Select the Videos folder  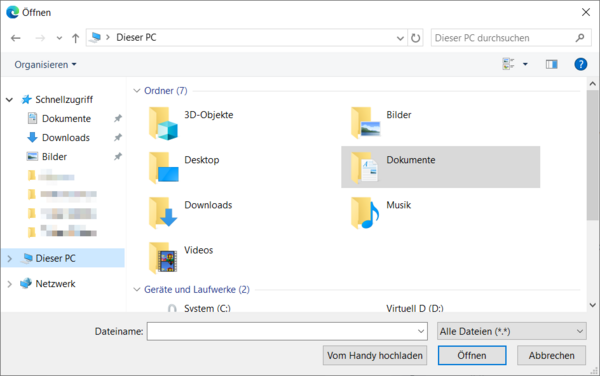pos(181,258)
